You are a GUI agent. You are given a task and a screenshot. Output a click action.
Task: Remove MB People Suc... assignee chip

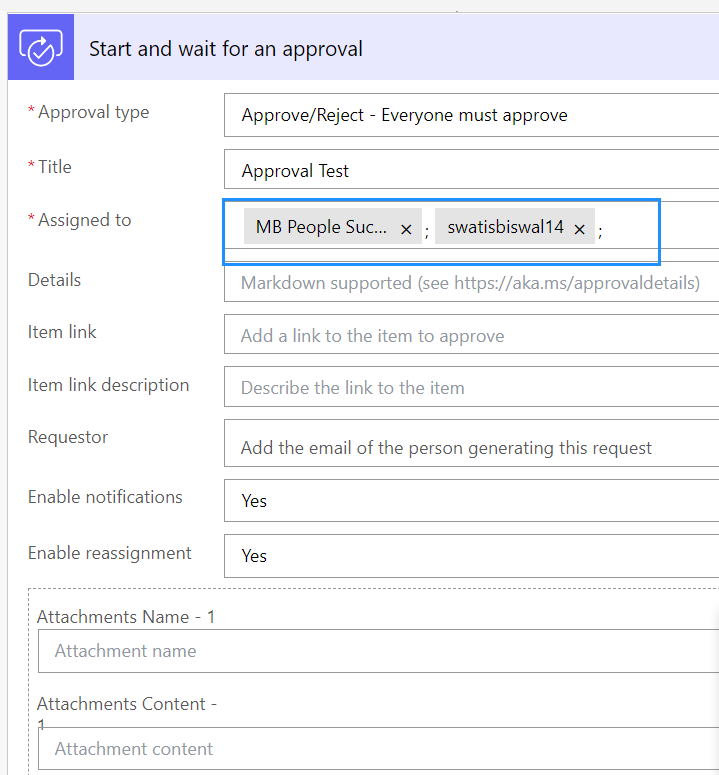point(406,229)
